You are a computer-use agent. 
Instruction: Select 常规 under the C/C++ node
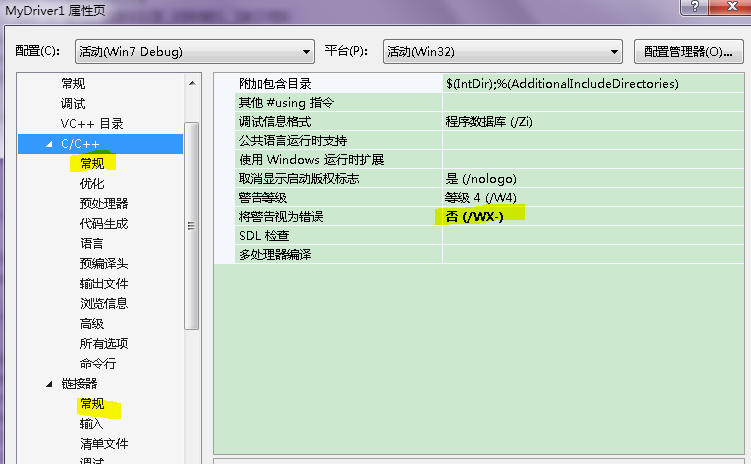click(x=92, y=164)
